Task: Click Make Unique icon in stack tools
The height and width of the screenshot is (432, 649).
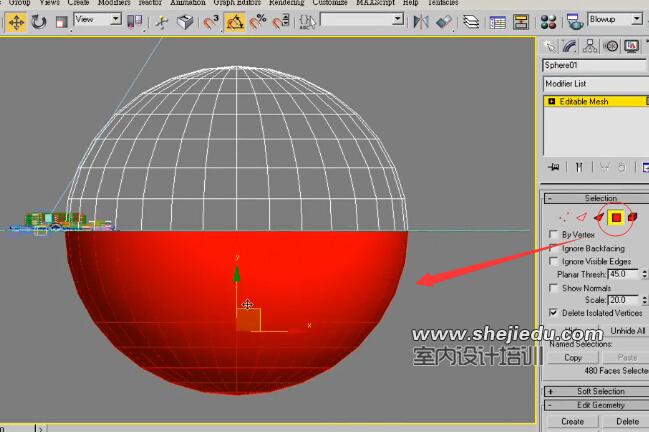Action: [x=604, y=167]
